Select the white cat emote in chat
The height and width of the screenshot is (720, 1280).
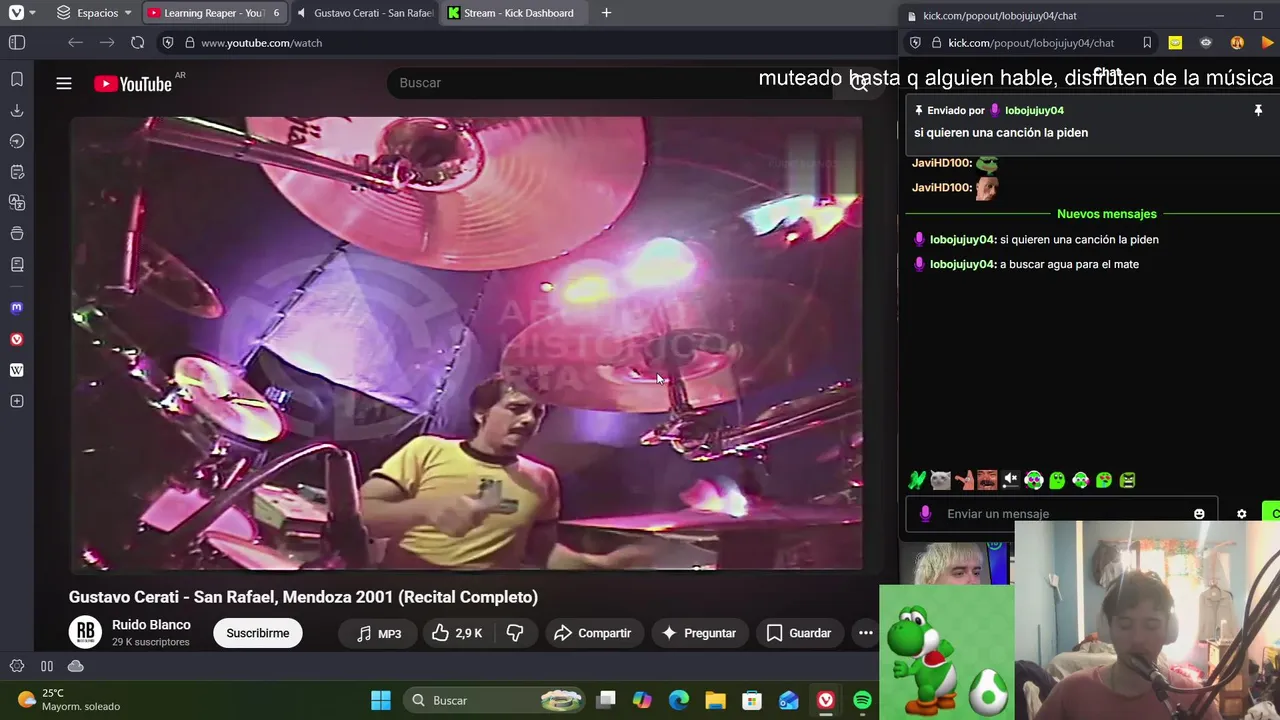[x=940, y=480]
